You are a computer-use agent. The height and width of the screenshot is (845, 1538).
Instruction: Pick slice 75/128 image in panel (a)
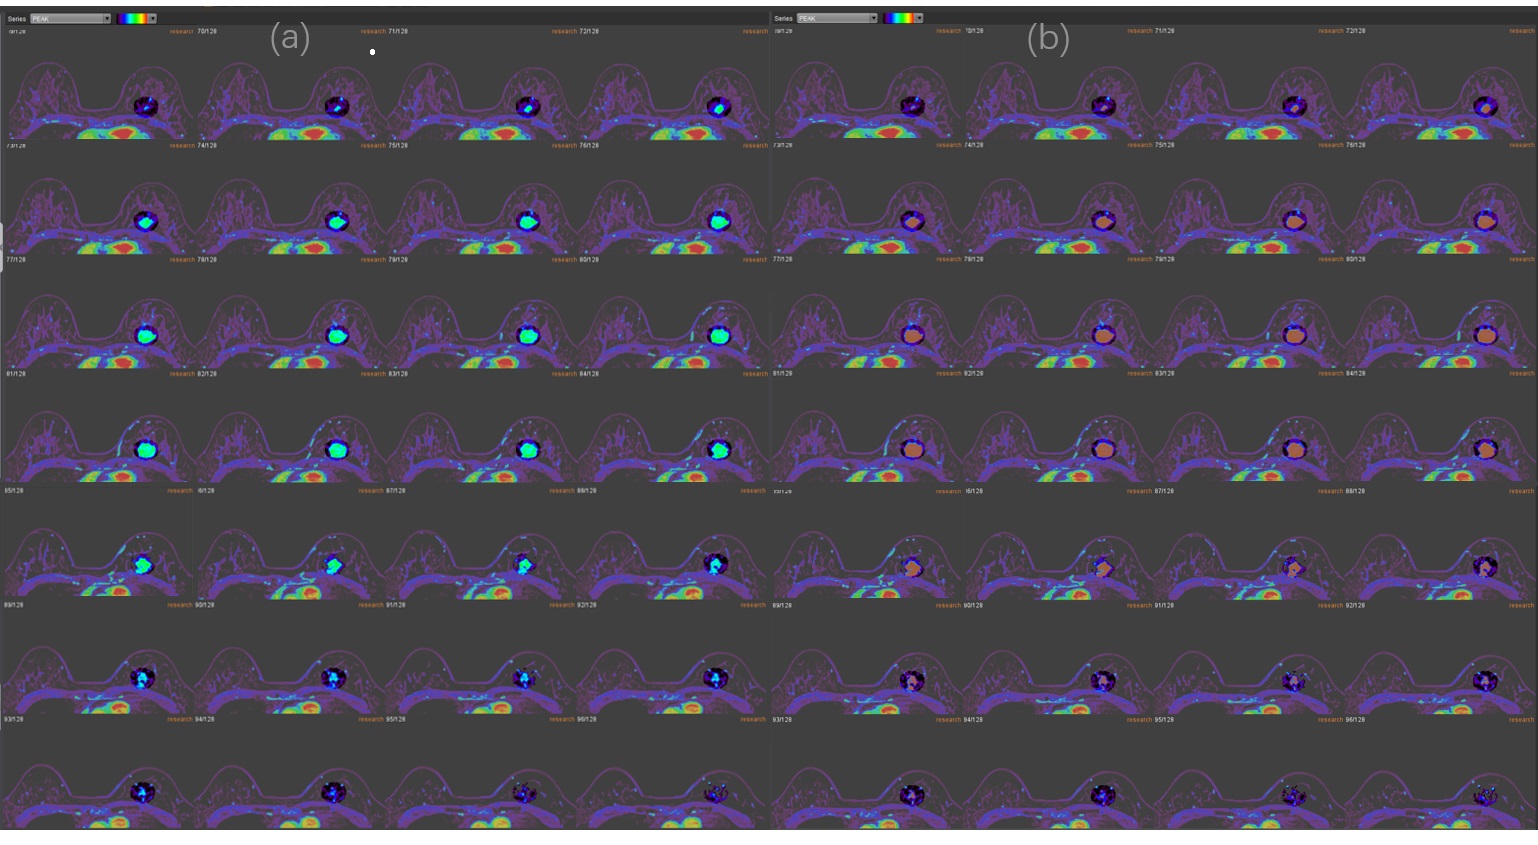[481, 210]
